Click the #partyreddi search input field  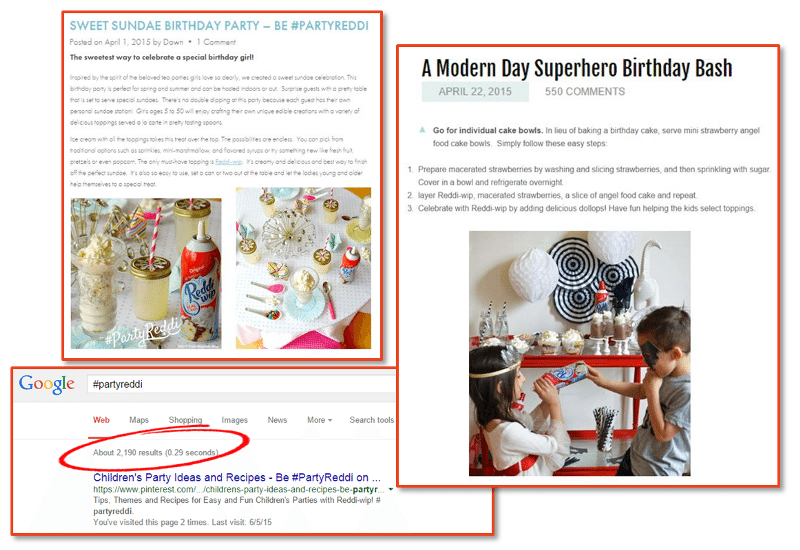click(x=241, y=384)
